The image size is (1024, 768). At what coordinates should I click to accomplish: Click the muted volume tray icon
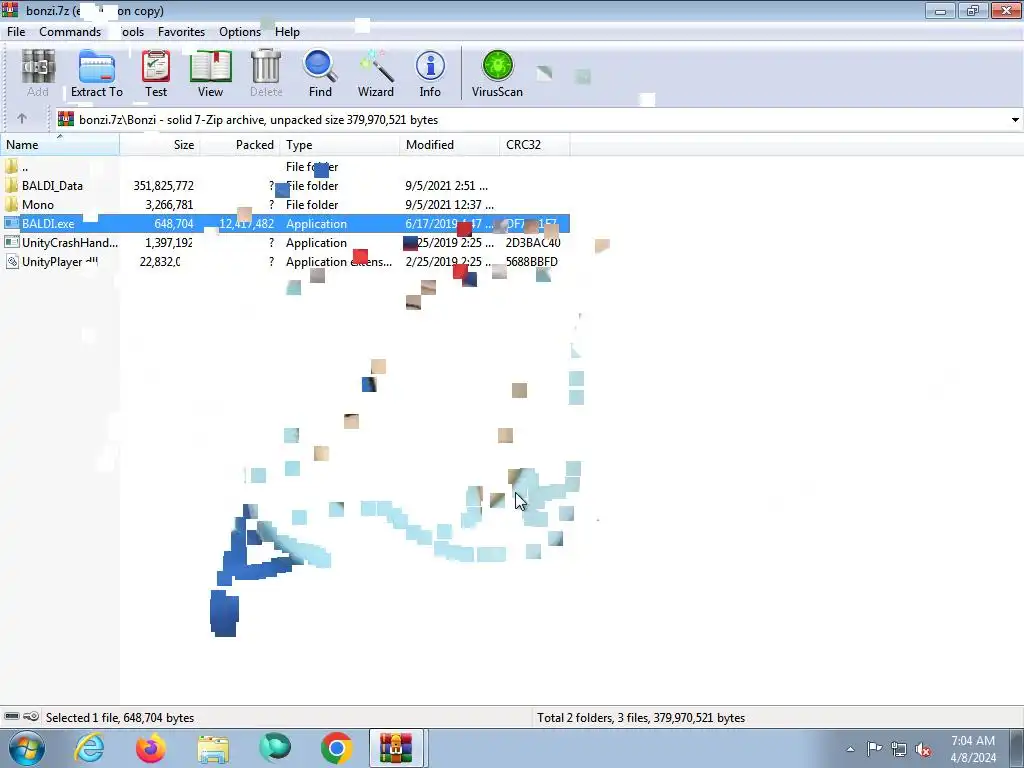(923, 749)
